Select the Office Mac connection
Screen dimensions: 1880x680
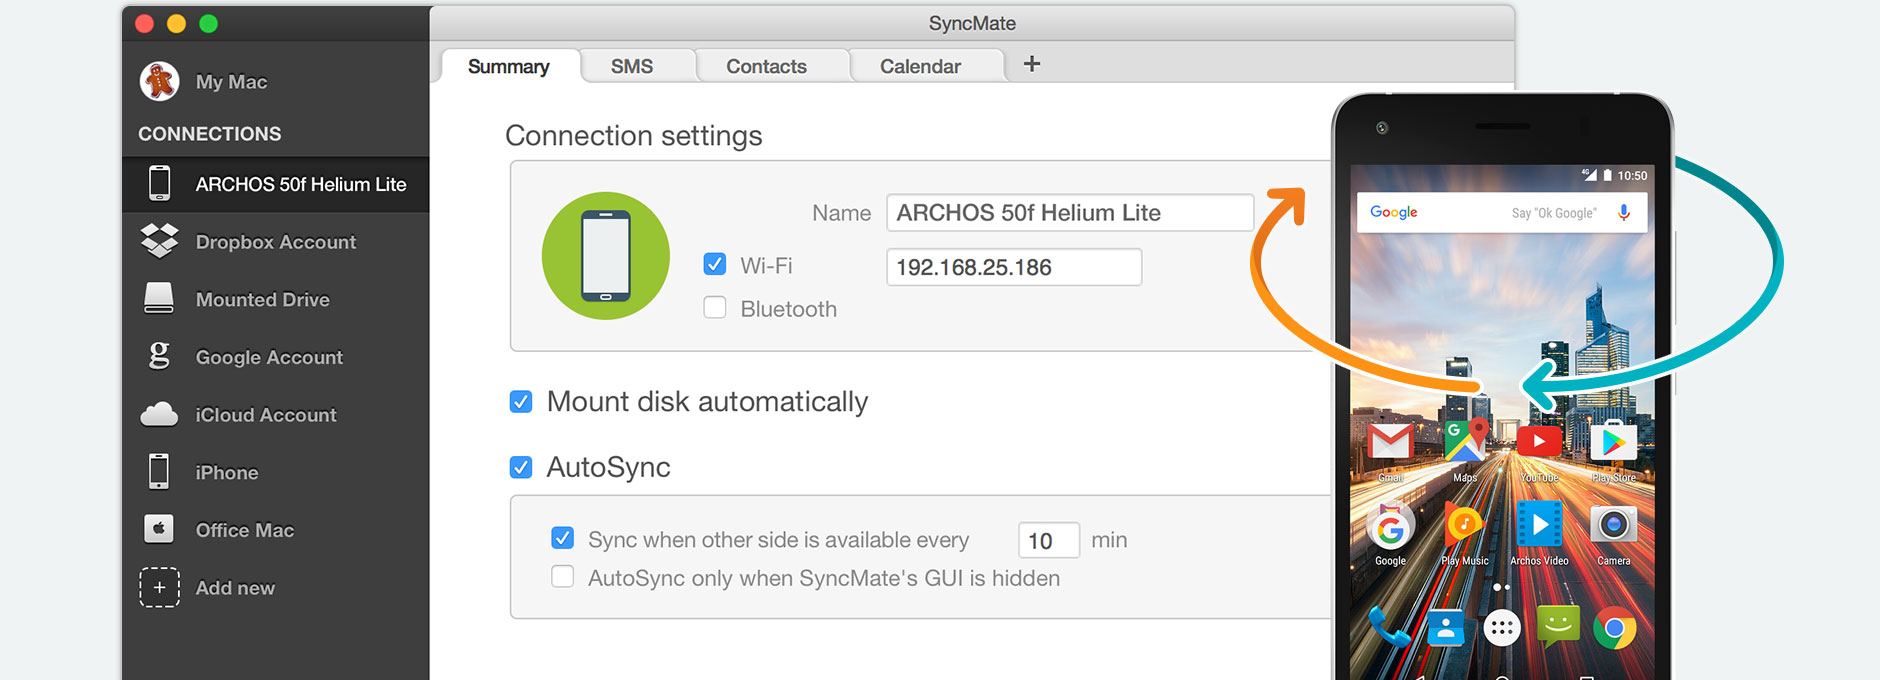[276, 530]
